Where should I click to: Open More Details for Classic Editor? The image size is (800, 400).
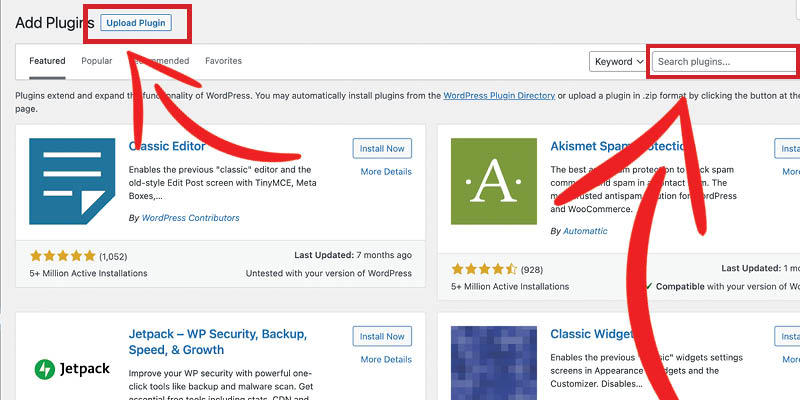(x=386, y=172)
